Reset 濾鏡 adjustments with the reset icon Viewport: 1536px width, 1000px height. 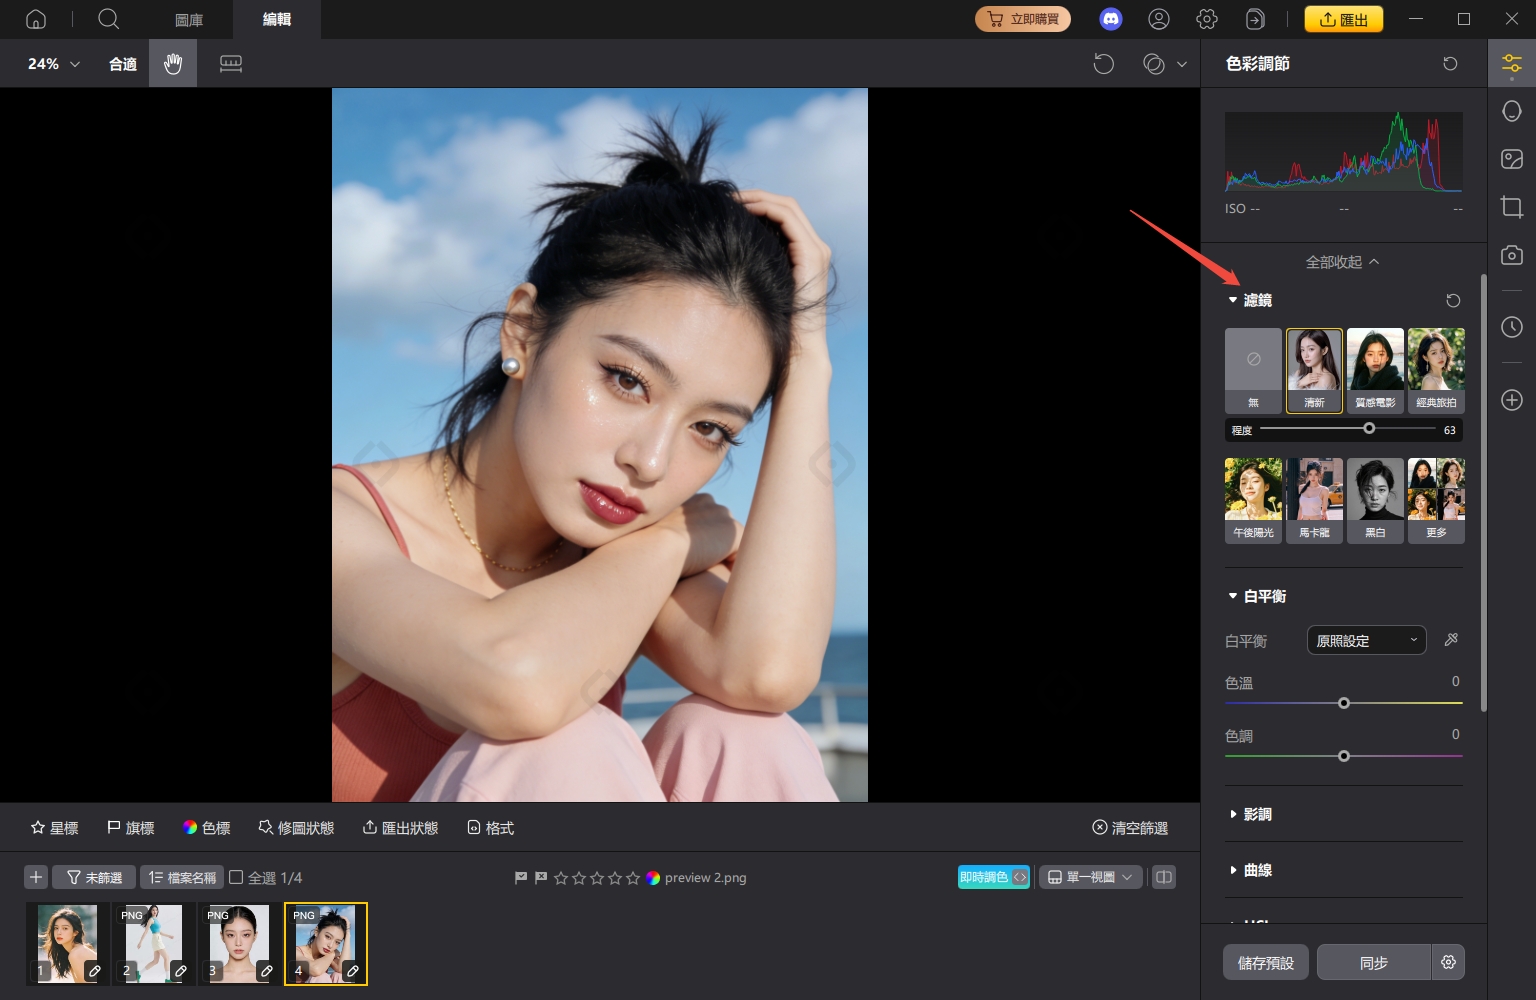click(x=1452, y=300)
